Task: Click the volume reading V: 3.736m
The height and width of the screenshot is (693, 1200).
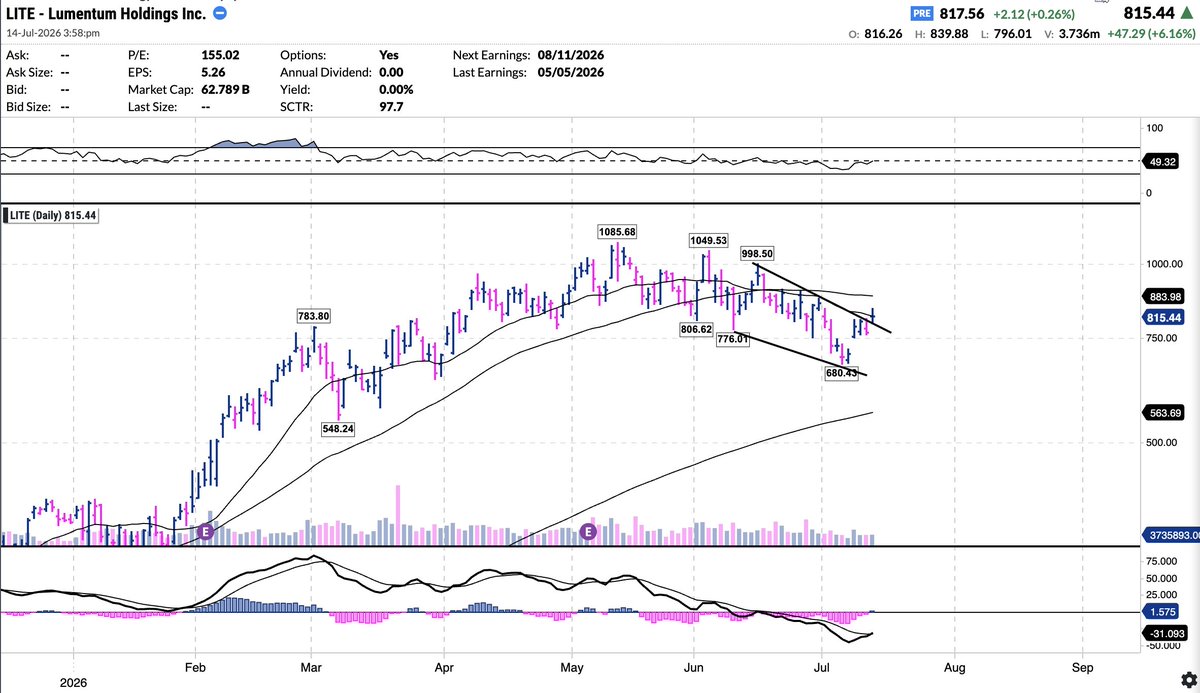Action: click(1072, 34)
